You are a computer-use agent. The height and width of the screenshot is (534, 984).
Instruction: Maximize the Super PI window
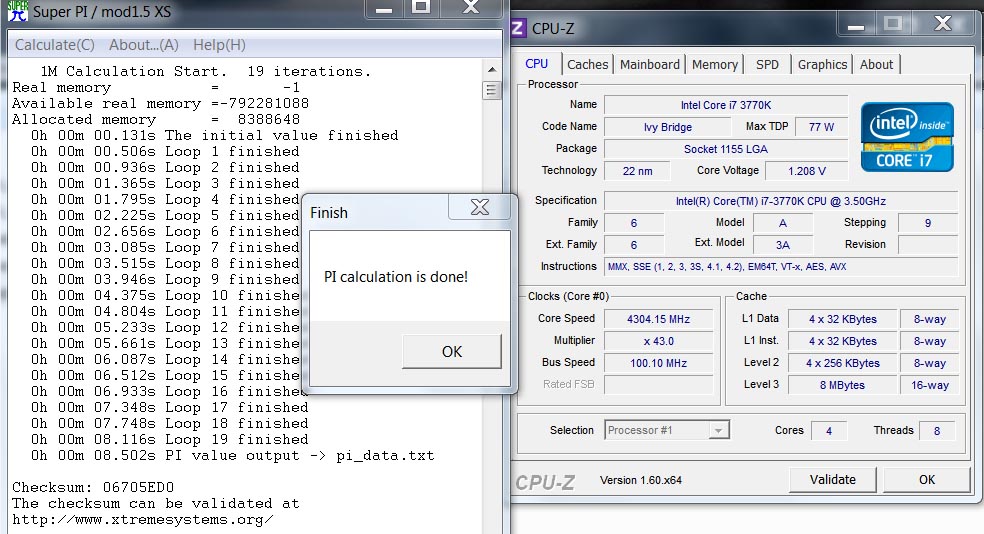pyautogui.click(x=421, y=8)
